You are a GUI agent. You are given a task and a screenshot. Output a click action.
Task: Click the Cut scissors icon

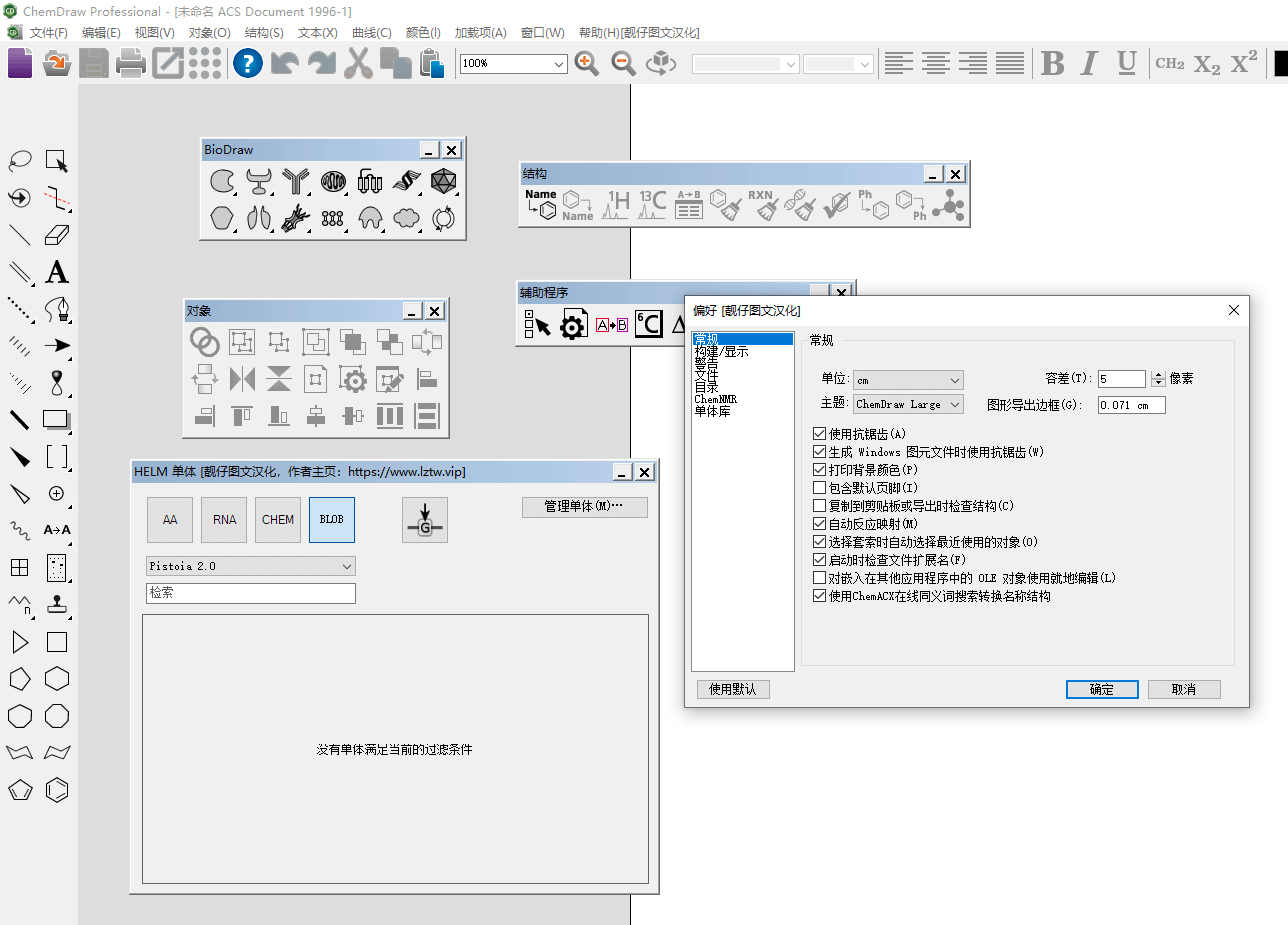[x=358, y=64]
